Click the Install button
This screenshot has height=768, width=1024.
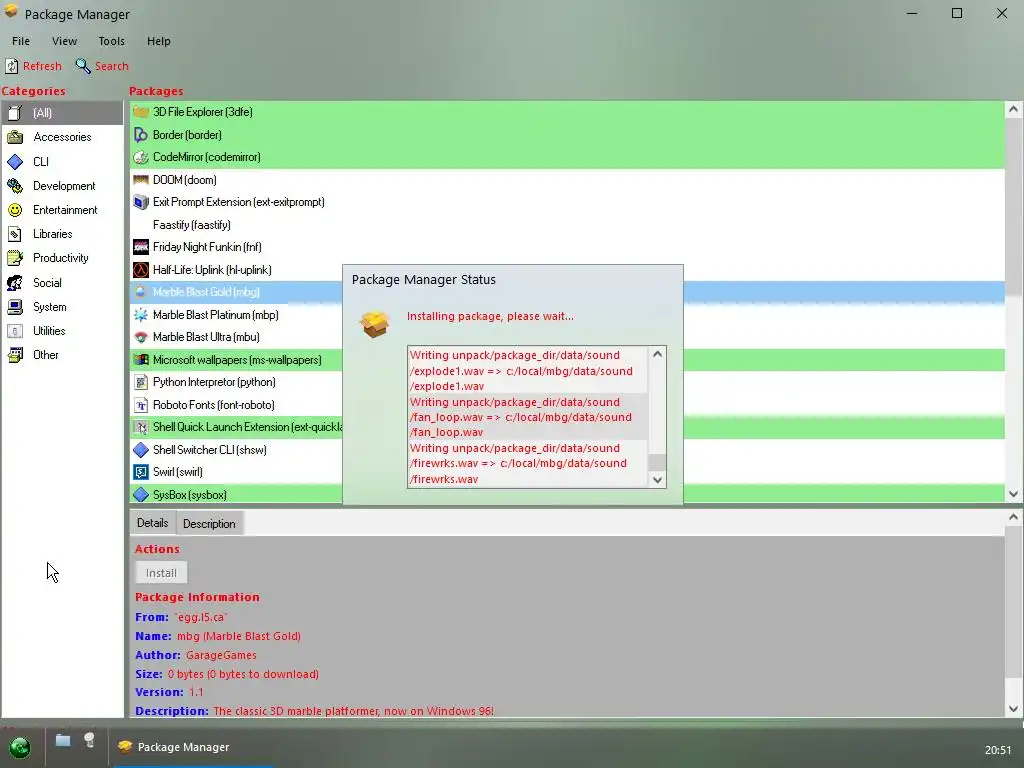click(x=161, y=573)
